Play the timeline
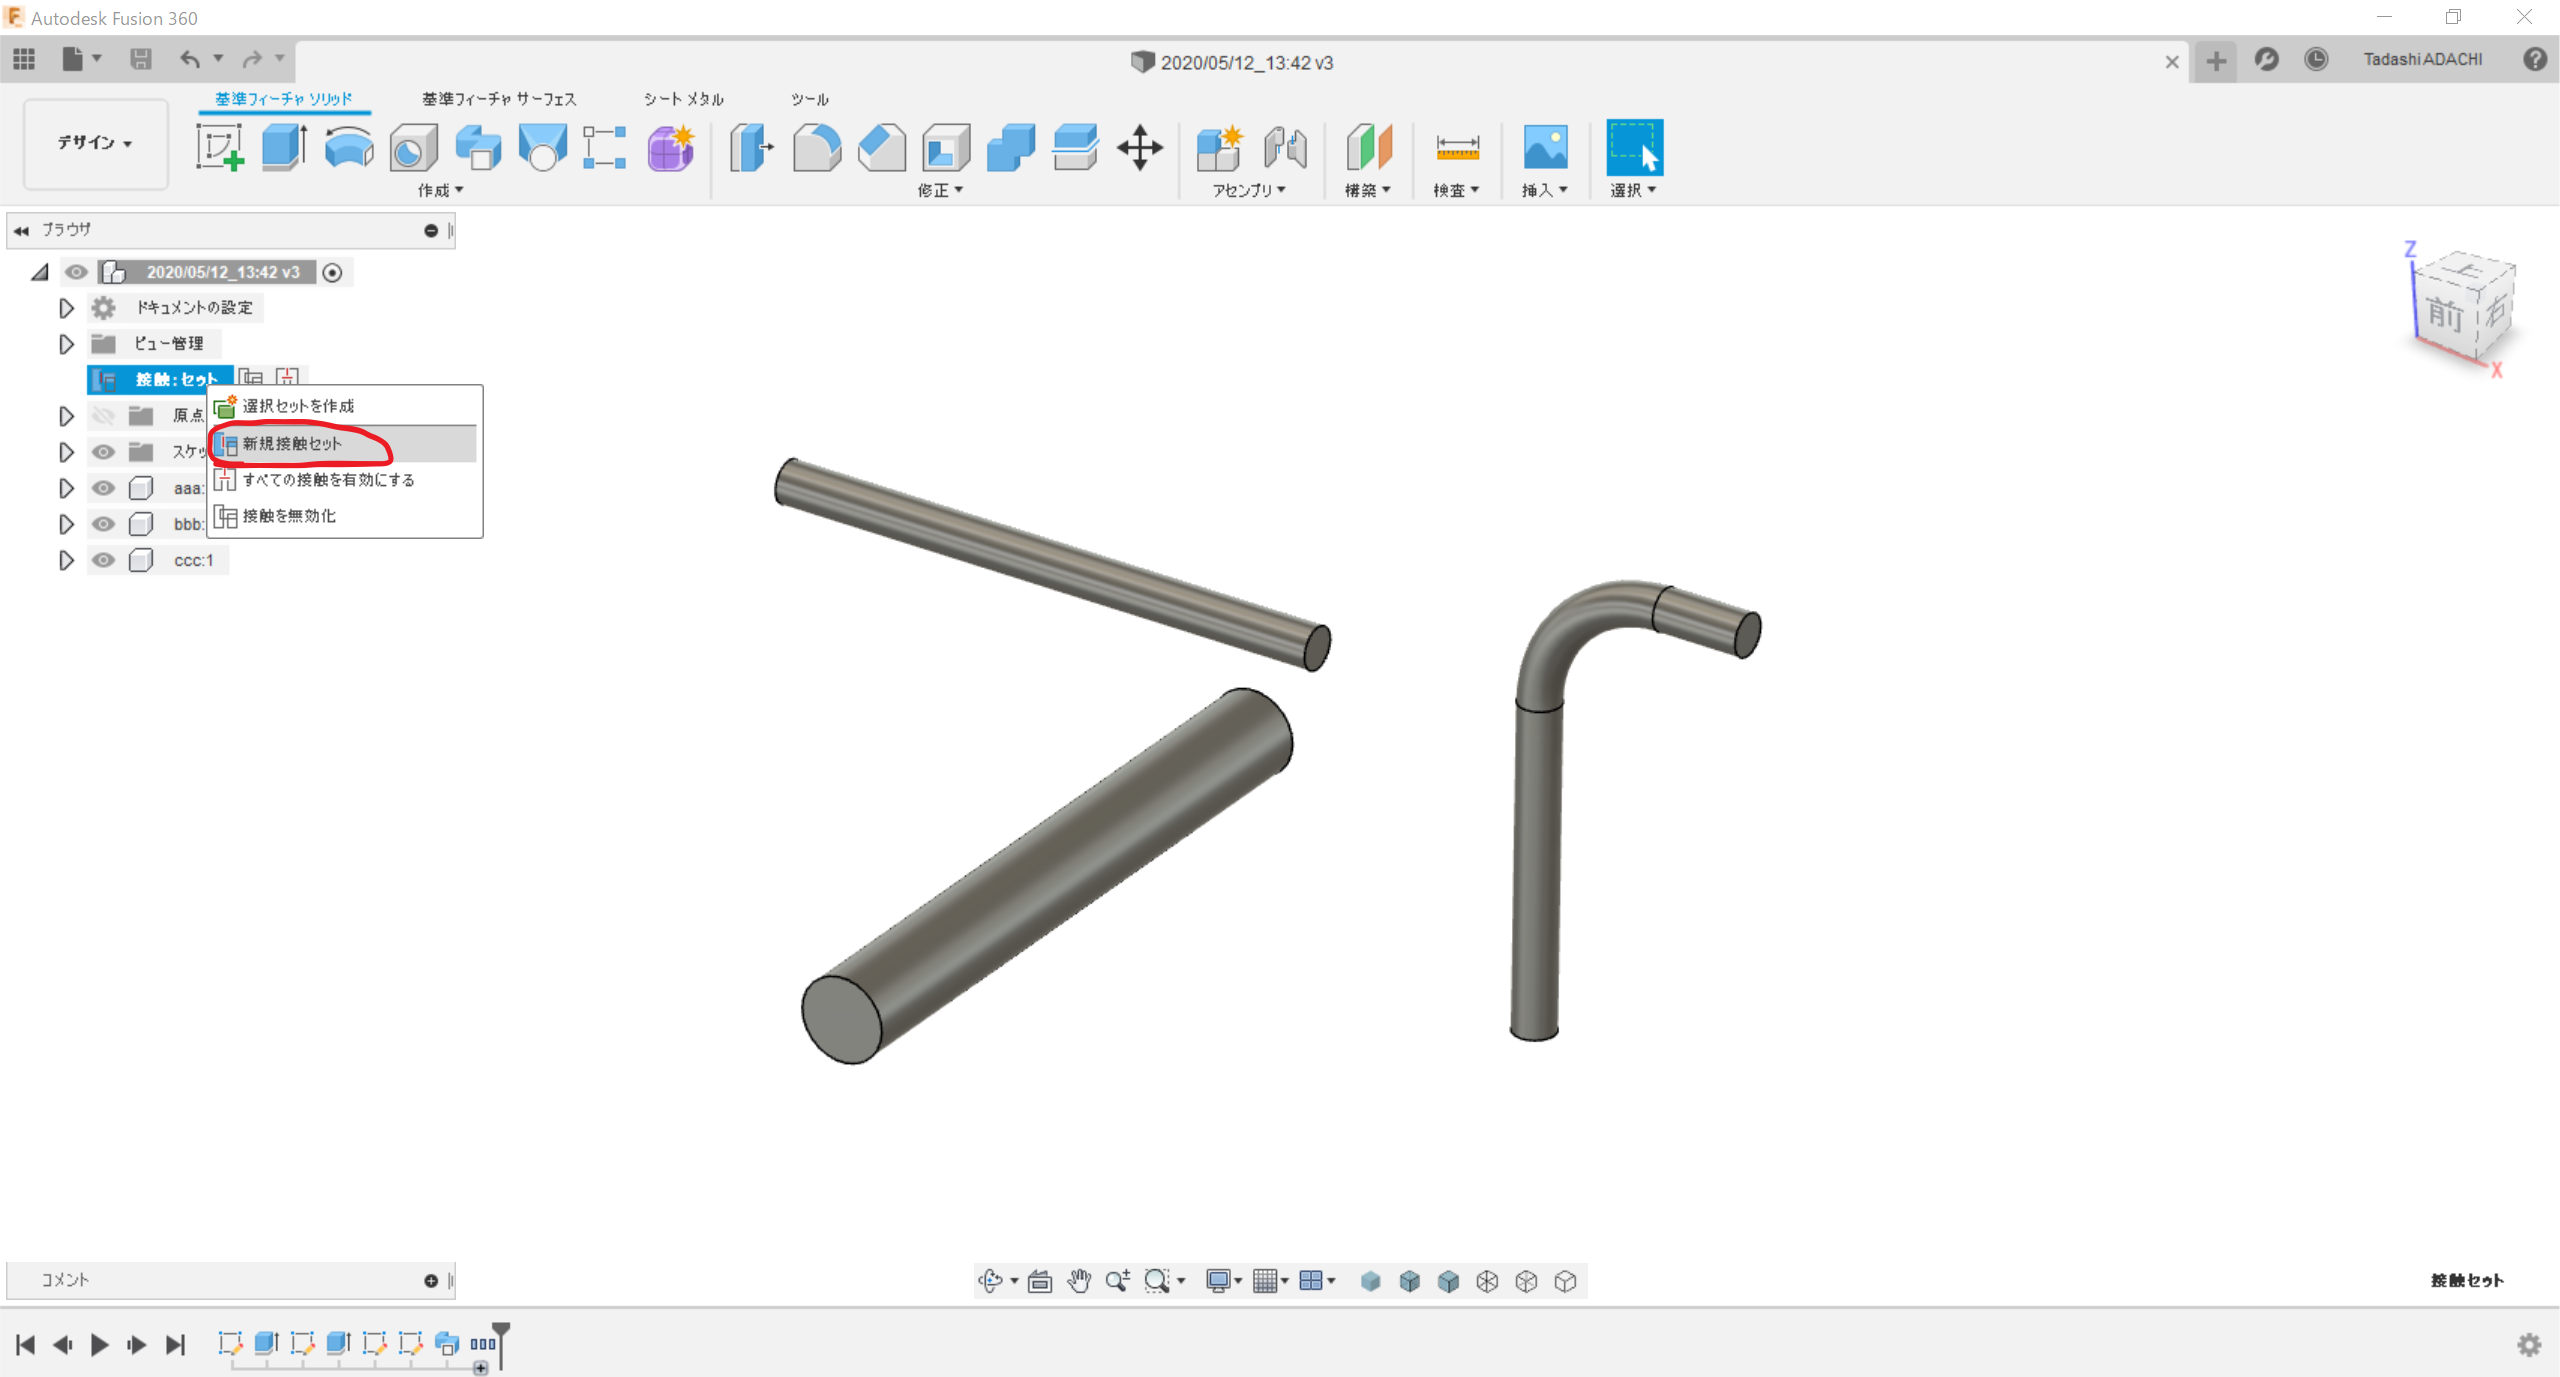The width and height of the screenshot is (2560, 1377). [x=99, y=1345]
